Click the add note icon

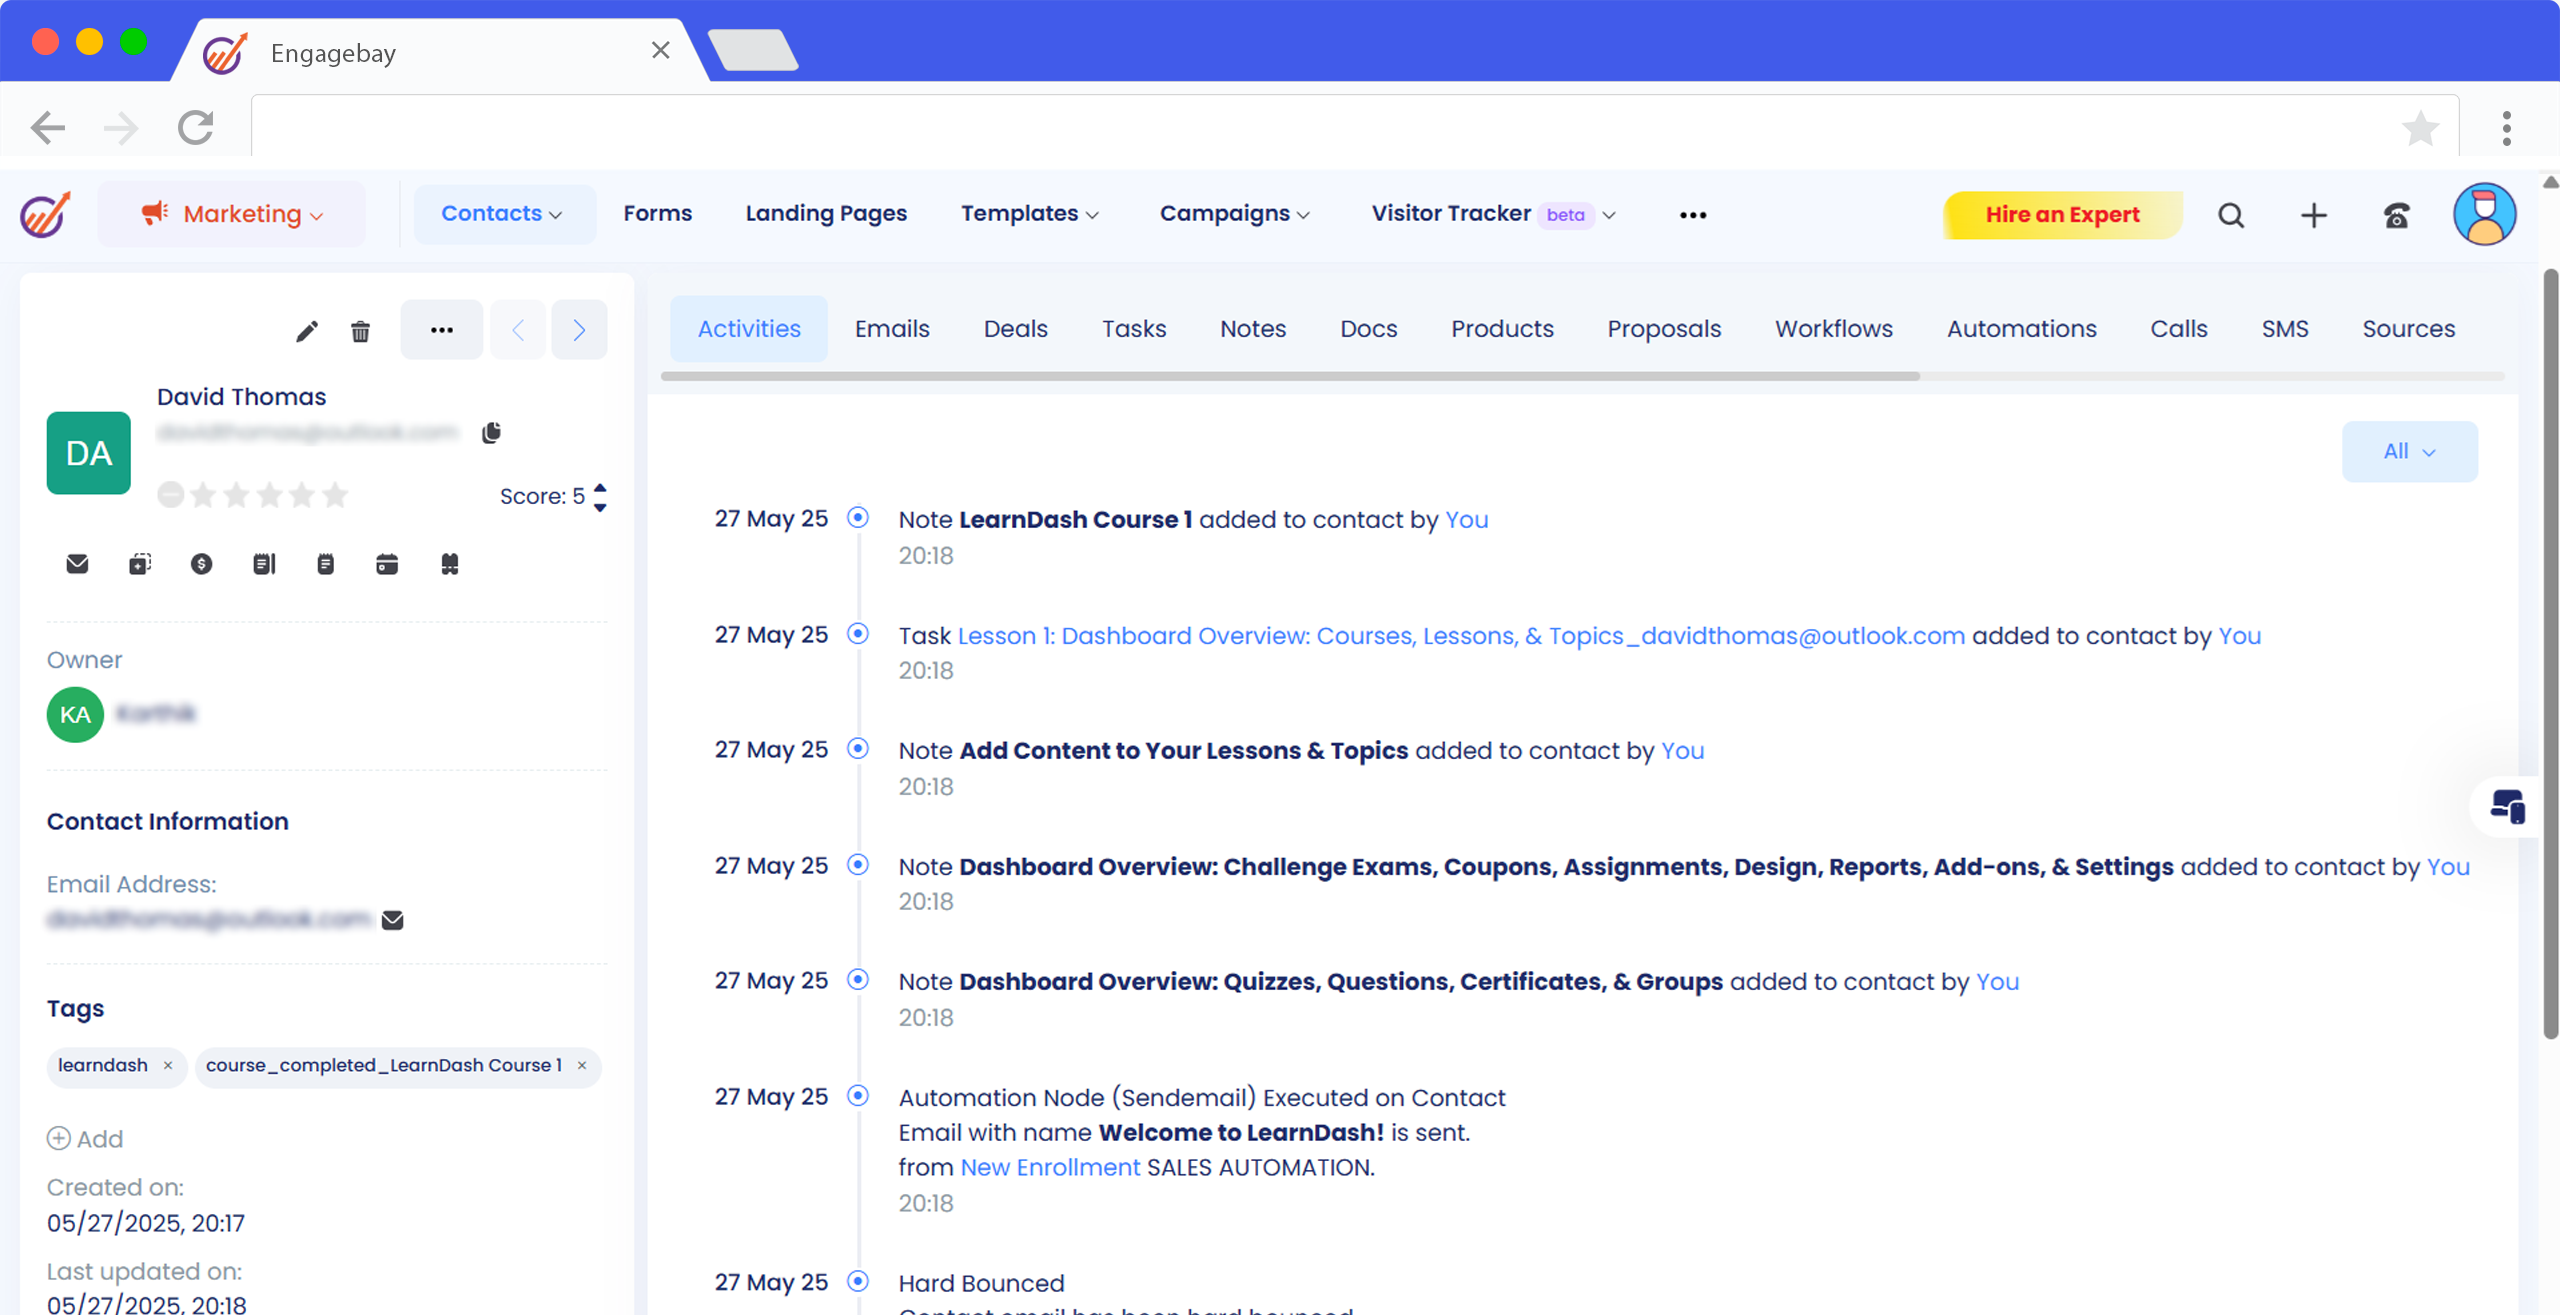click(325, 564)
